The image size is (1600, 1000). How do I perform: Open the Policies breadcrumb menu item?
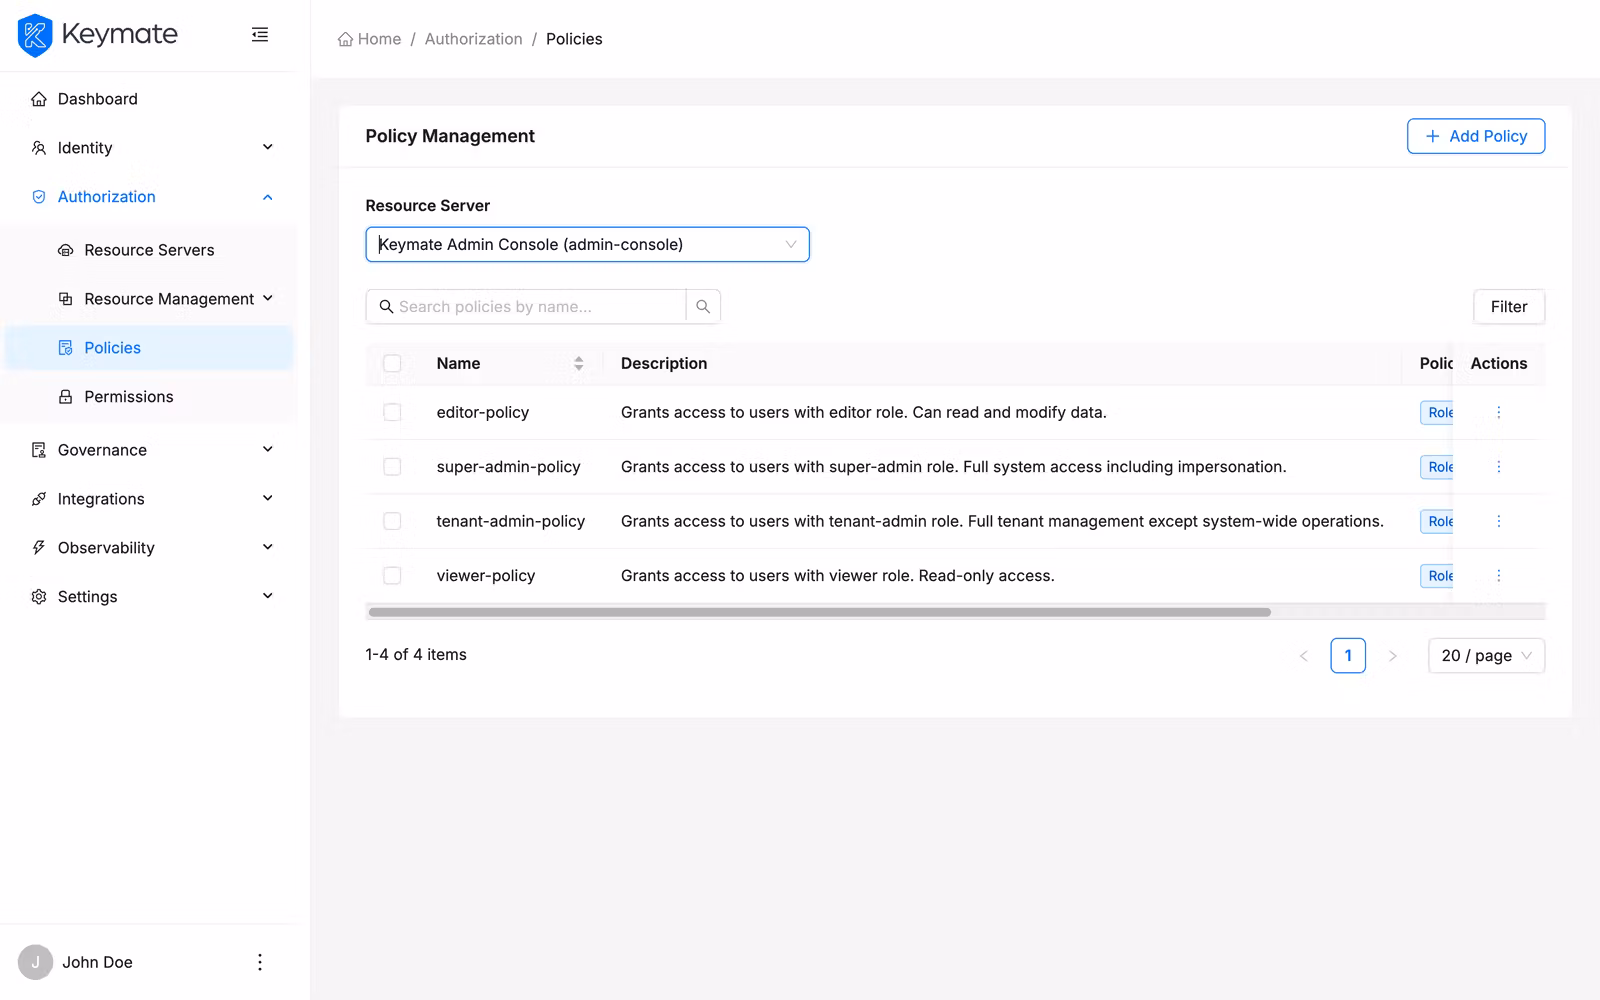[574, 38]
